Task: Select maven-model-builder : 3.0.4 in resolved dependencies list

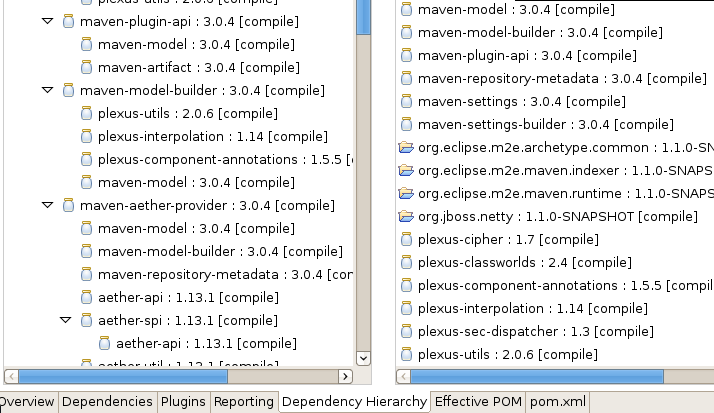Action: click(540, 32)
